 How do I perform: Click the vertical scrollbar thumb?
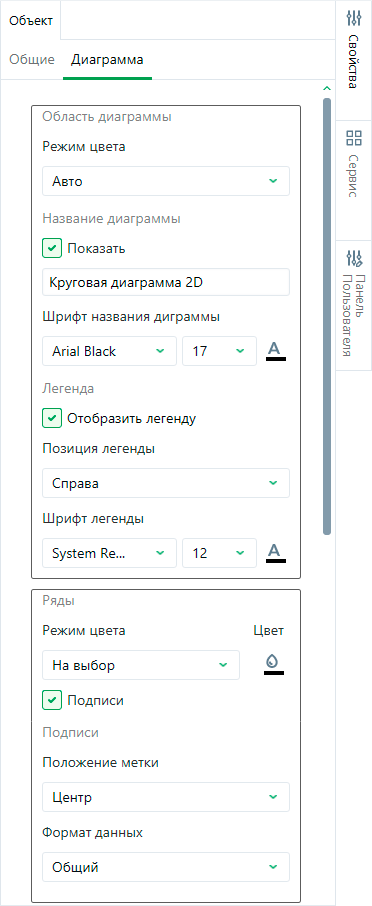(x=327, y=316)
